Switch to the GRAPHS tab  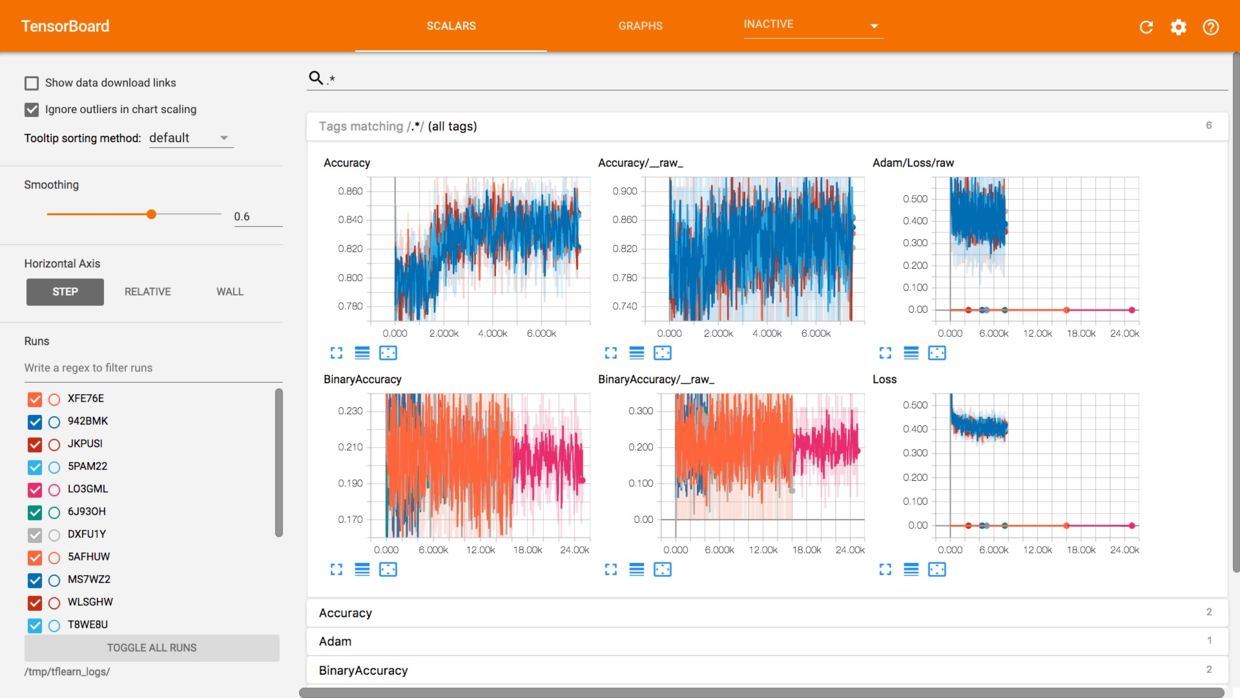(x=640, y=26)
